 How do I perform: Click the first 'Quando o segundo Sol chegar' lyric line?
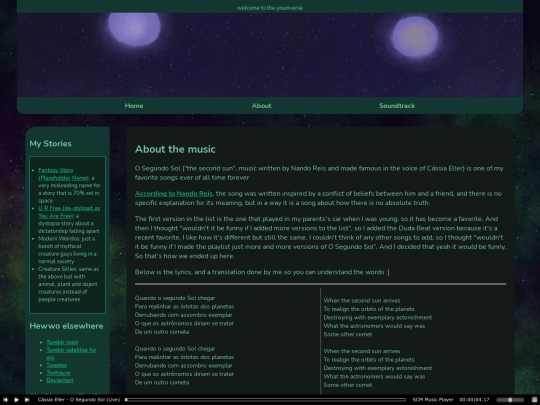(x=175, y=298)
